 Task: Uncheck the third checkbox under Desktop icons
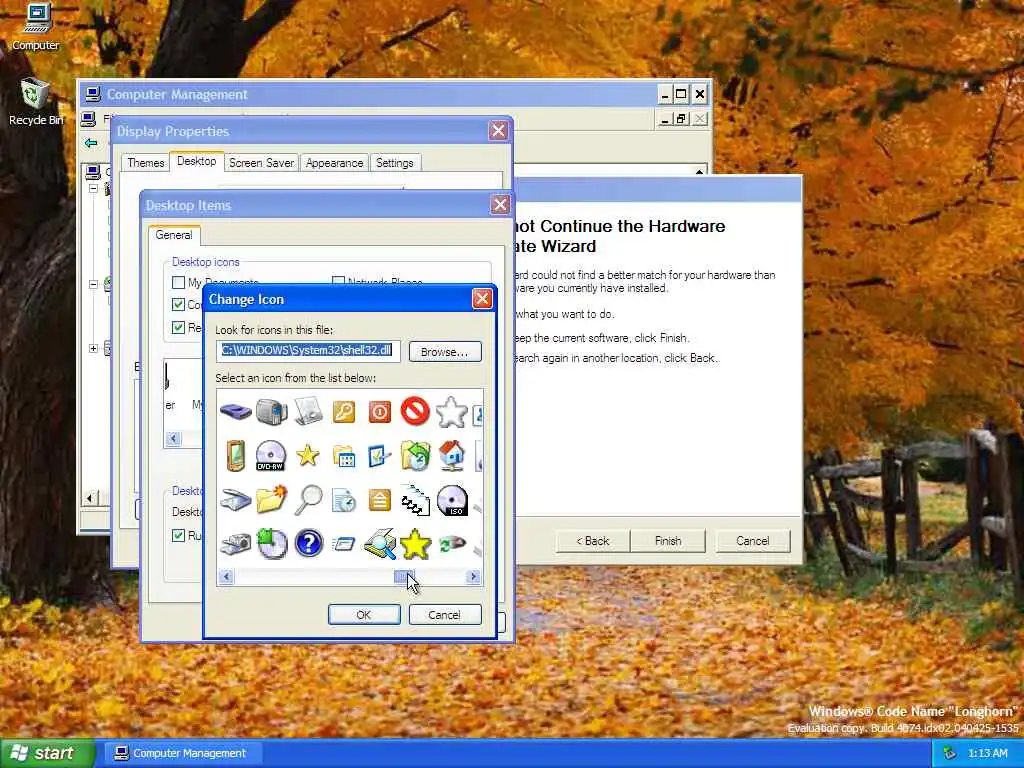pos(178,327)
